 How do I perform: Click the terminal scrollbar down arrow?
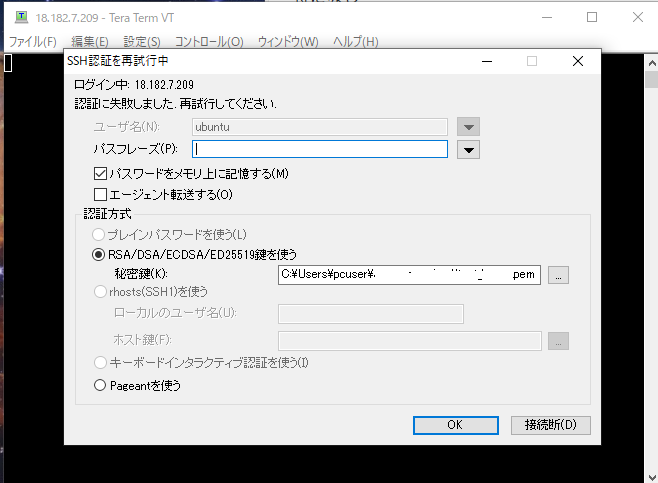click(652, 477)
